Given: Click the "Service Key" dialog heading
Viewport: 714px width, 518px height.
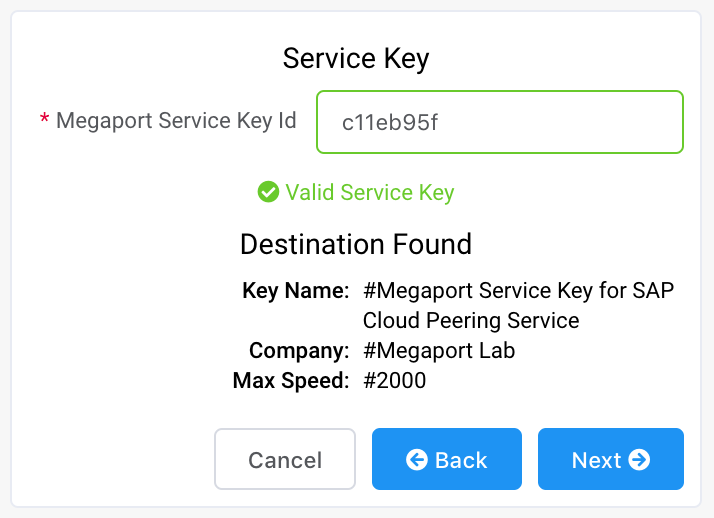Looking at the screenshot, I should tap(356, 58).
